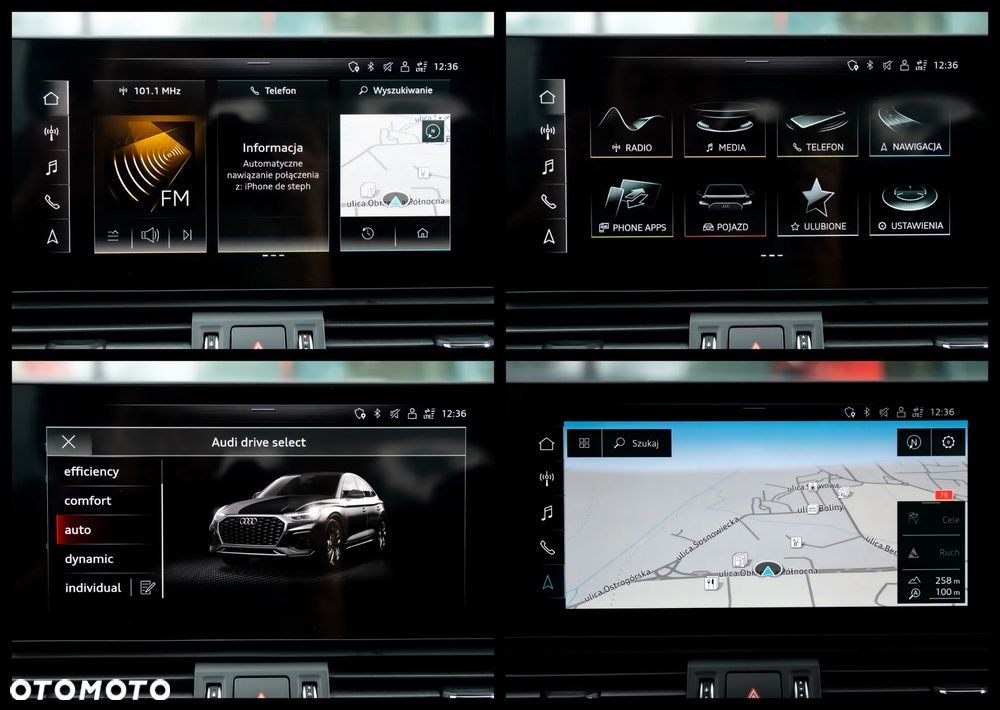Open the NAWIGACJA tile

pyautogui.click(x=910, y=129)
